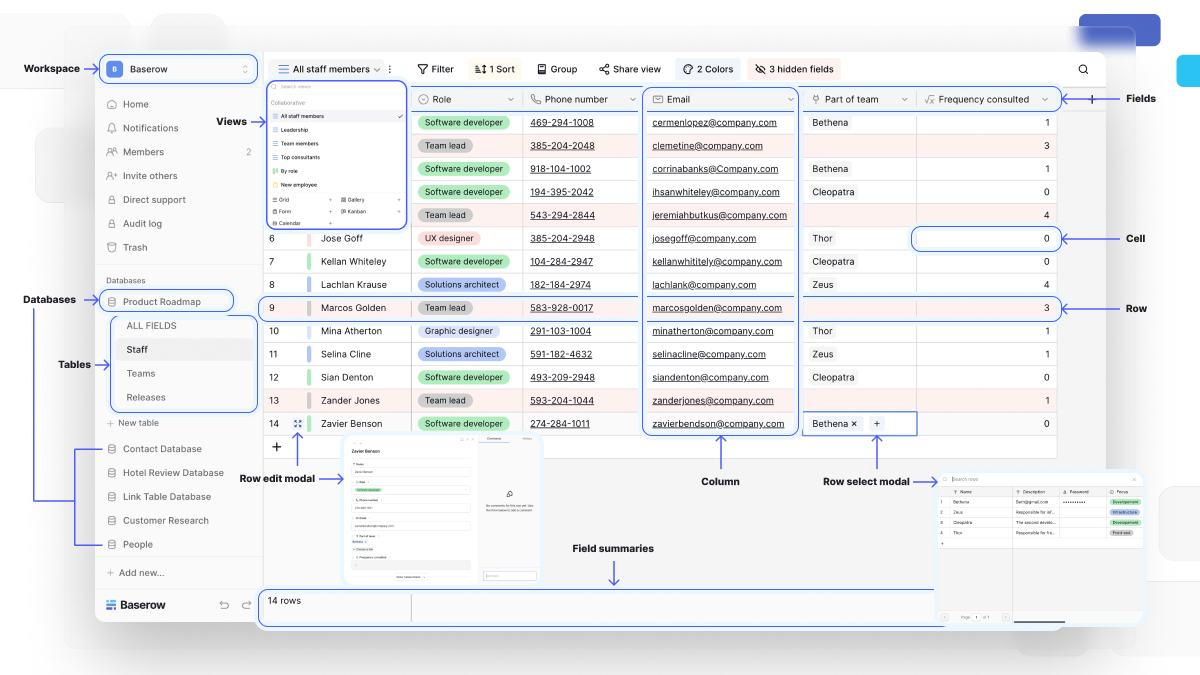1200x675 pixels.
Task: Open email link cermenlopez@company.com
Action: (714, 123)
